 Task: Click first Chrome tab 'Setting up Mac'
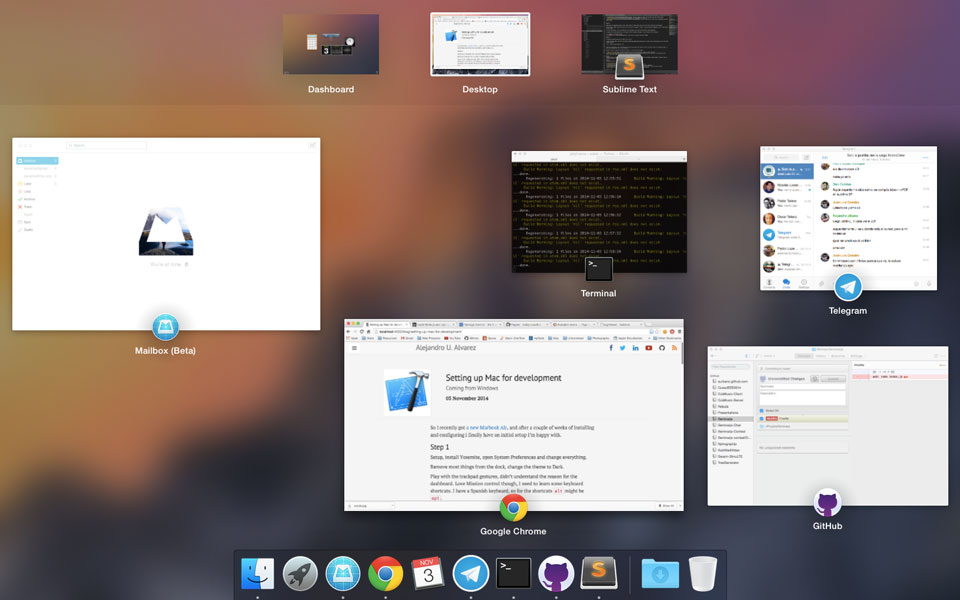pyautogui.click(x=387, y=324)
